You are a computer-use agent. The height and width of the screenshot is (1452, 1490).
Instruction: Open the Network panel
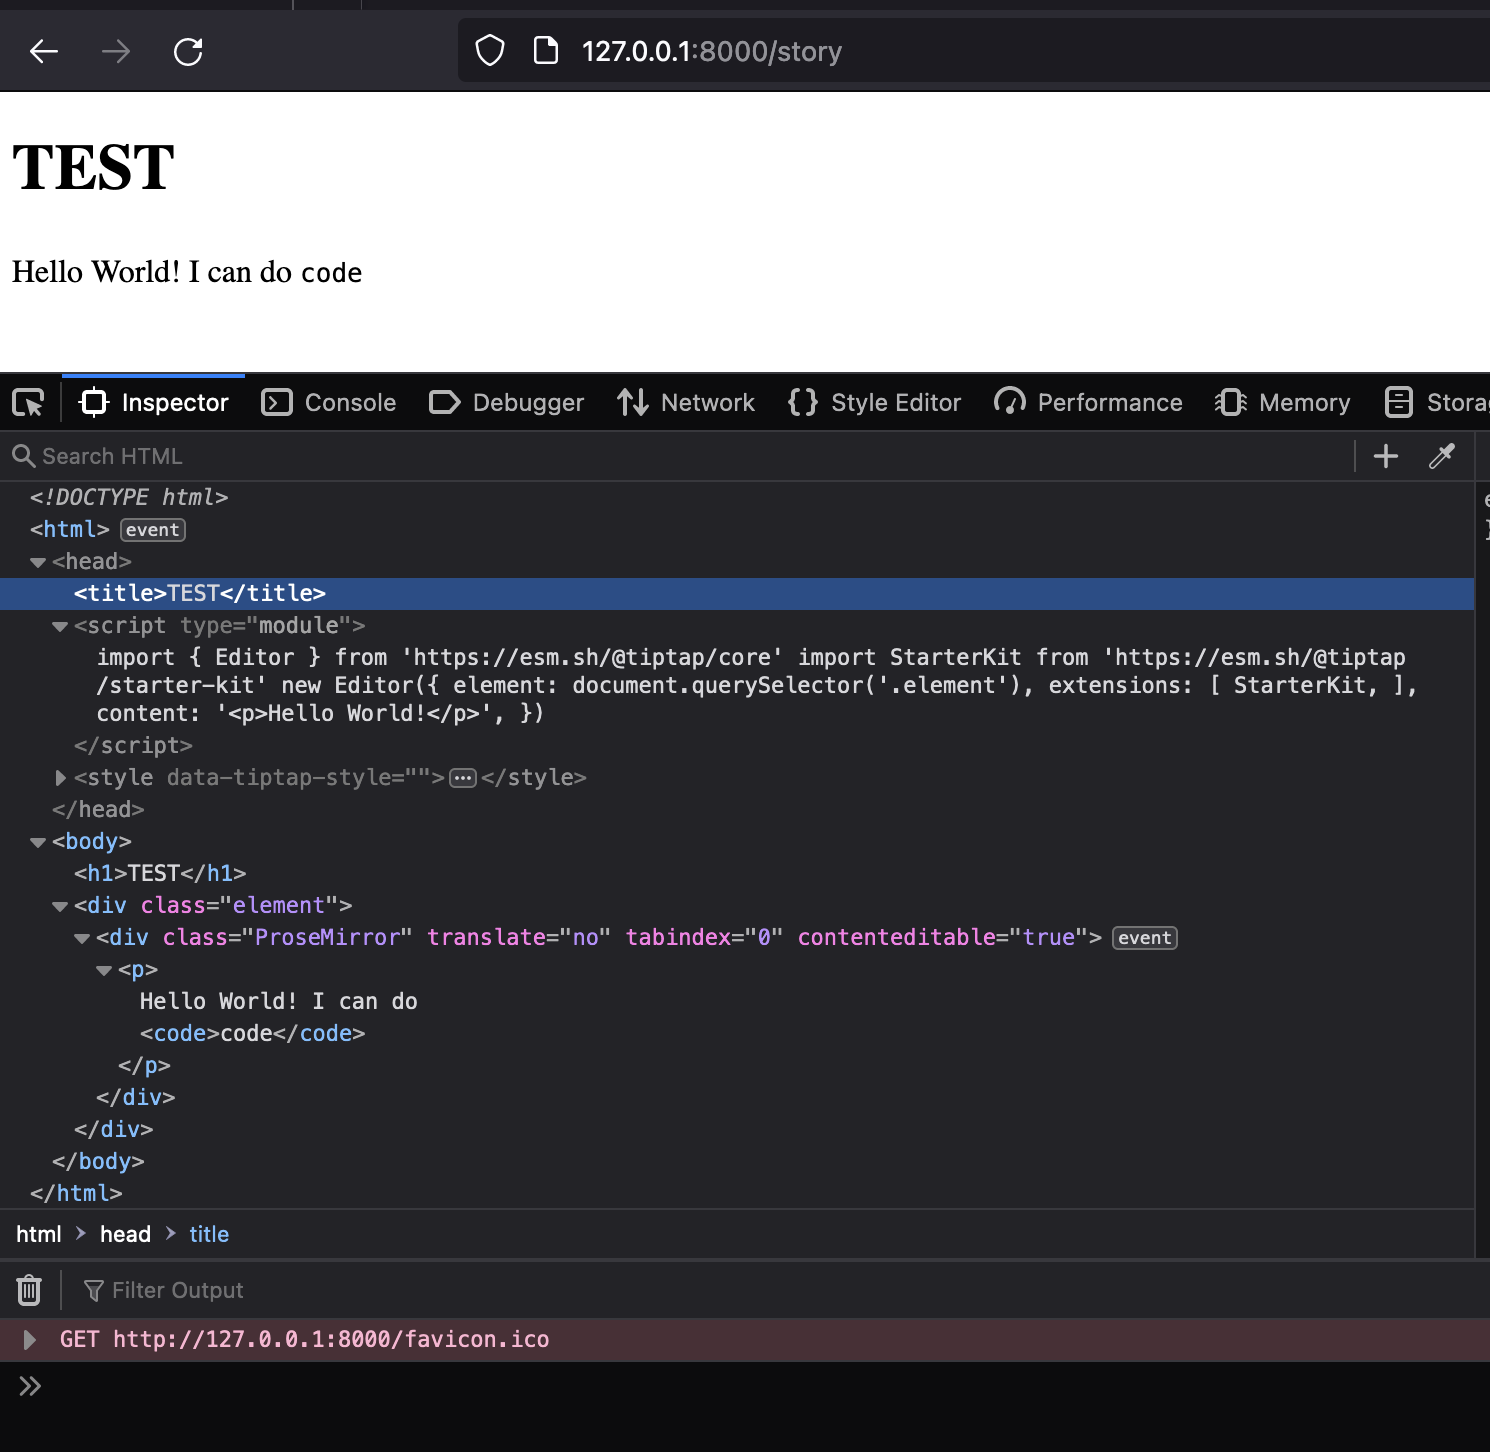point(686,402)
